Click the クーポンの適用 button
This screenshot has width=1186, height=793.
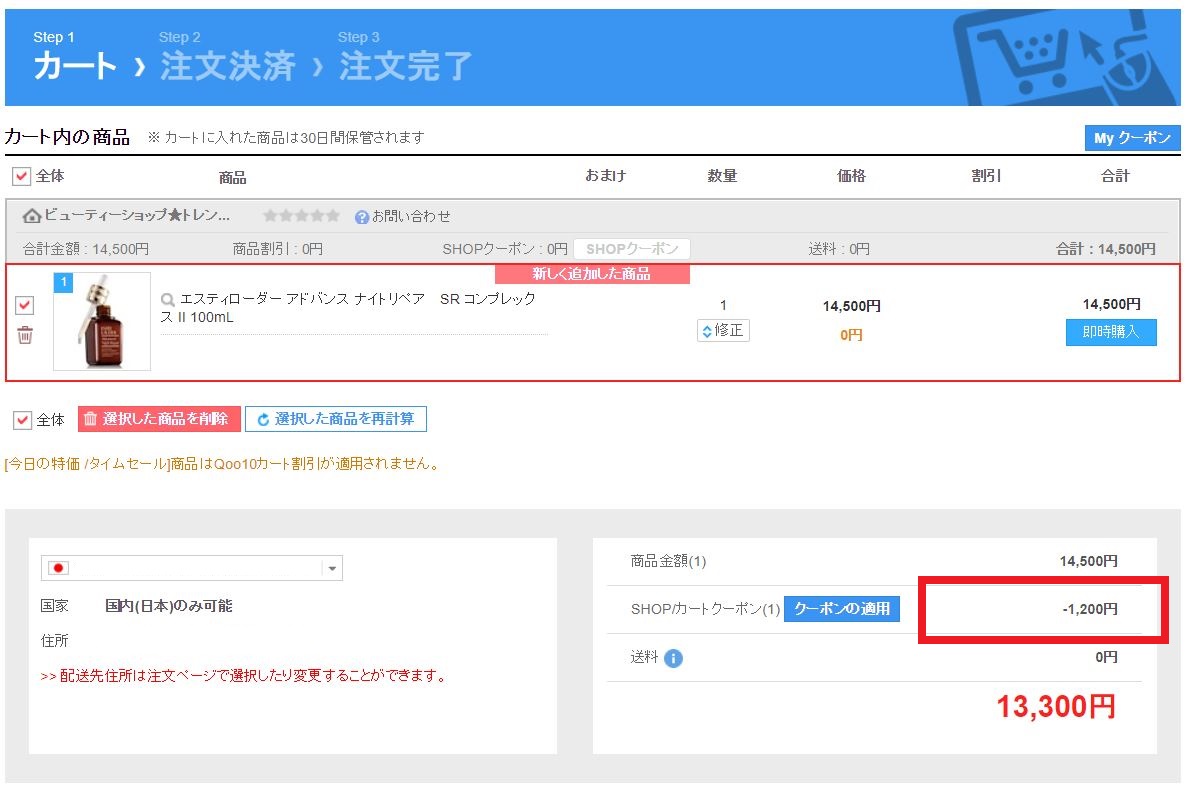841,608
